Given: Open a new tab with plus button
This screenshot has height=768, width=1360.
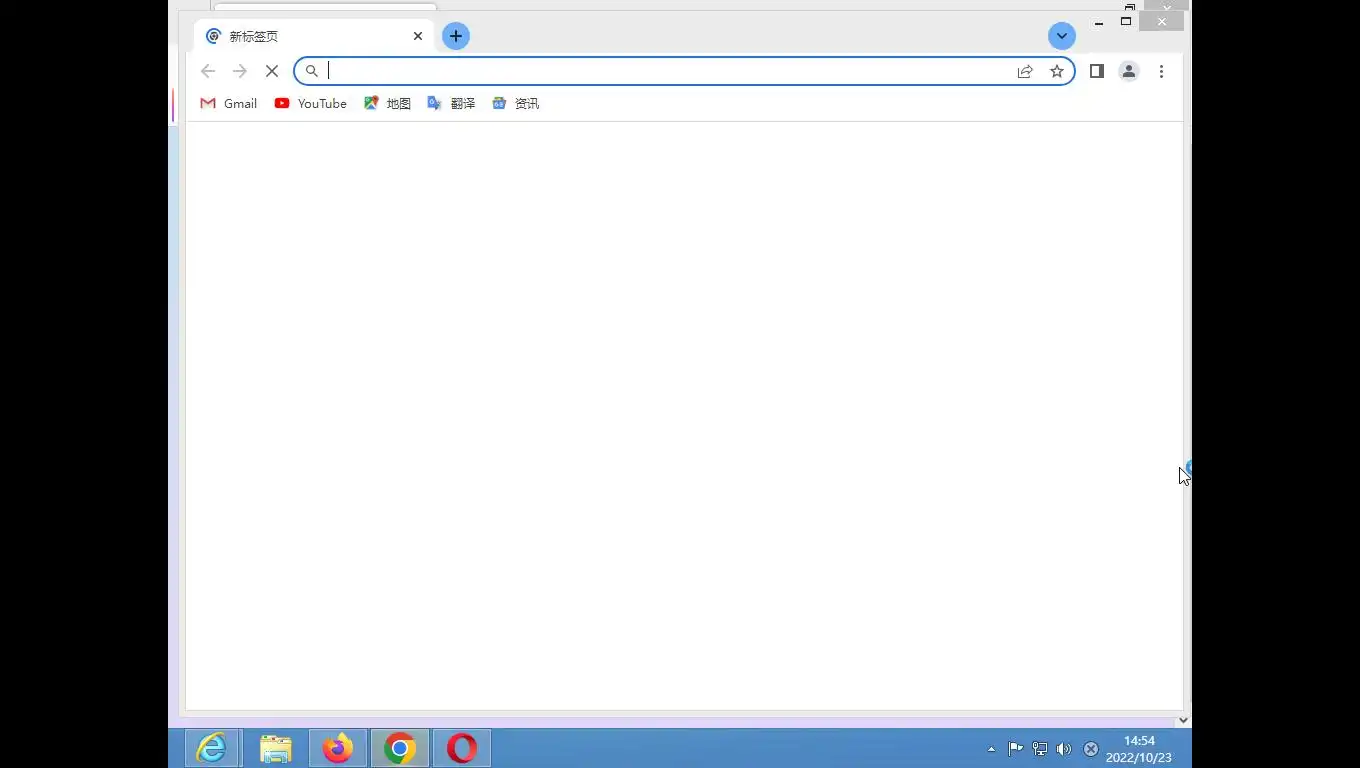Looking at the screenshot, I should point(456,36).
